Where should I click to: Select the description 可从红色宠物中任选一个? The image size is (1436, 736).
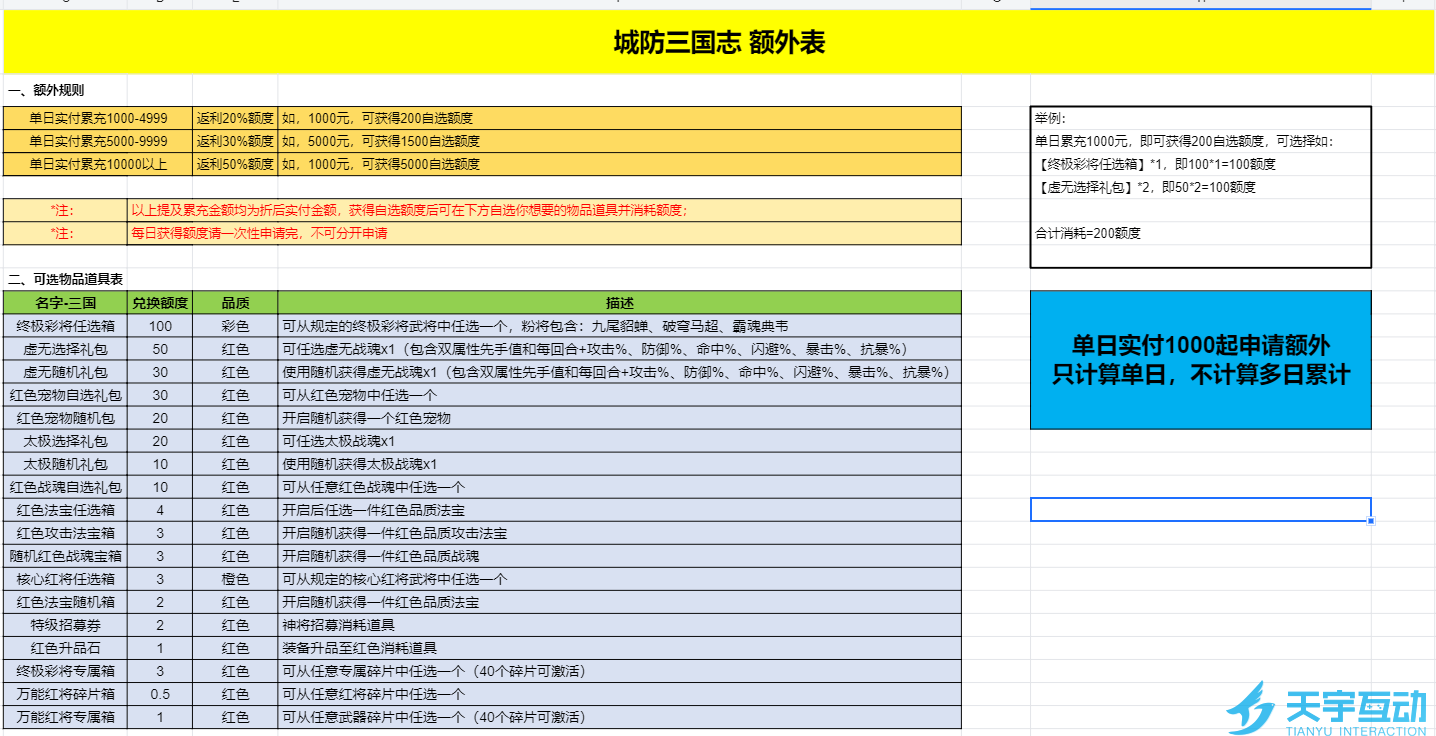click(619, 395)
